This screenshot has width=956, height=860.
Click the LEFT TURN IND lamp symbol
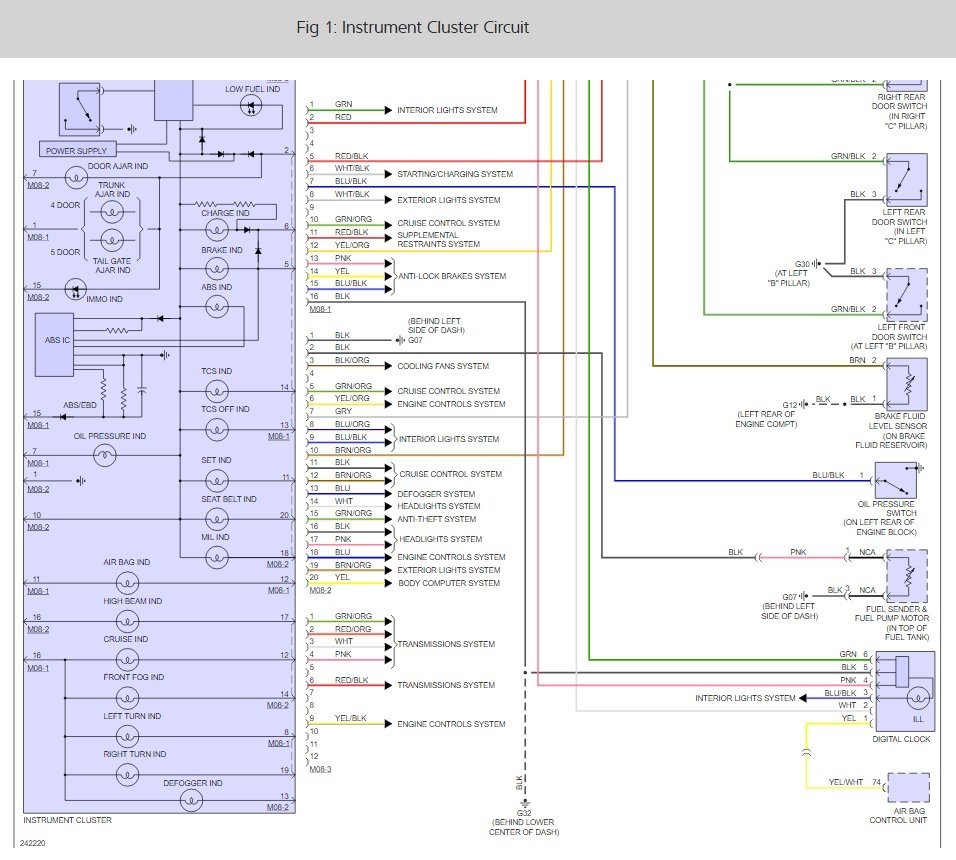pos(127,736)
